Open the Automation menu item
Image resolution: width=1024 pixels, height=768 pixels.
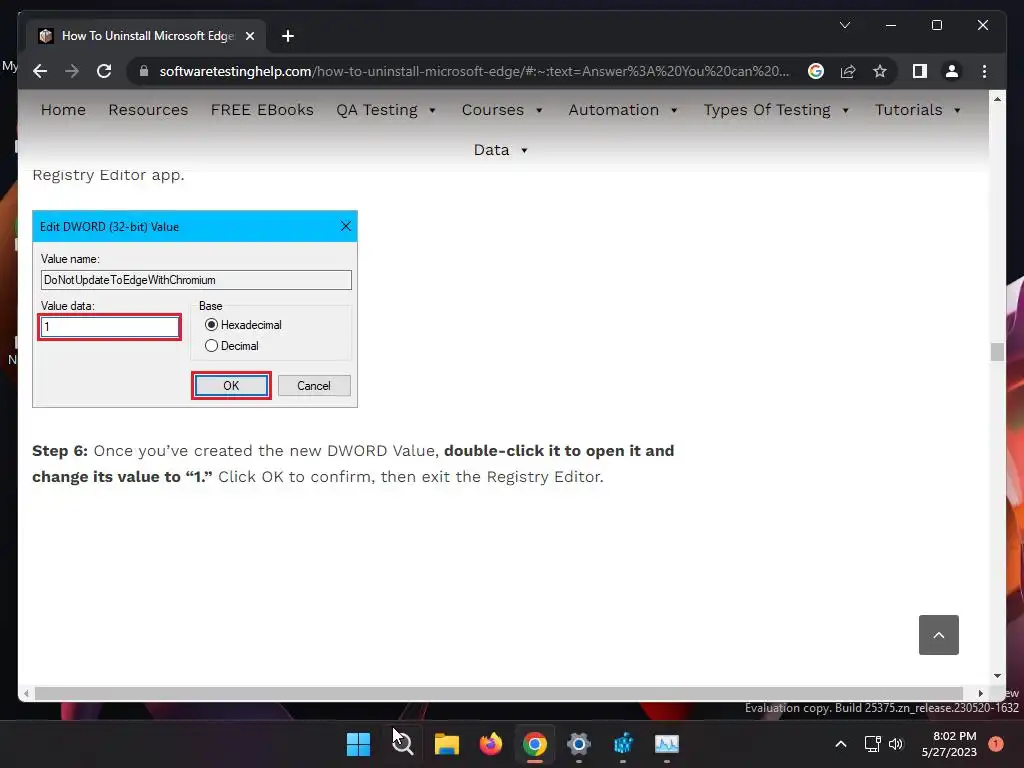pyautogui.click(x=613, y=110)
